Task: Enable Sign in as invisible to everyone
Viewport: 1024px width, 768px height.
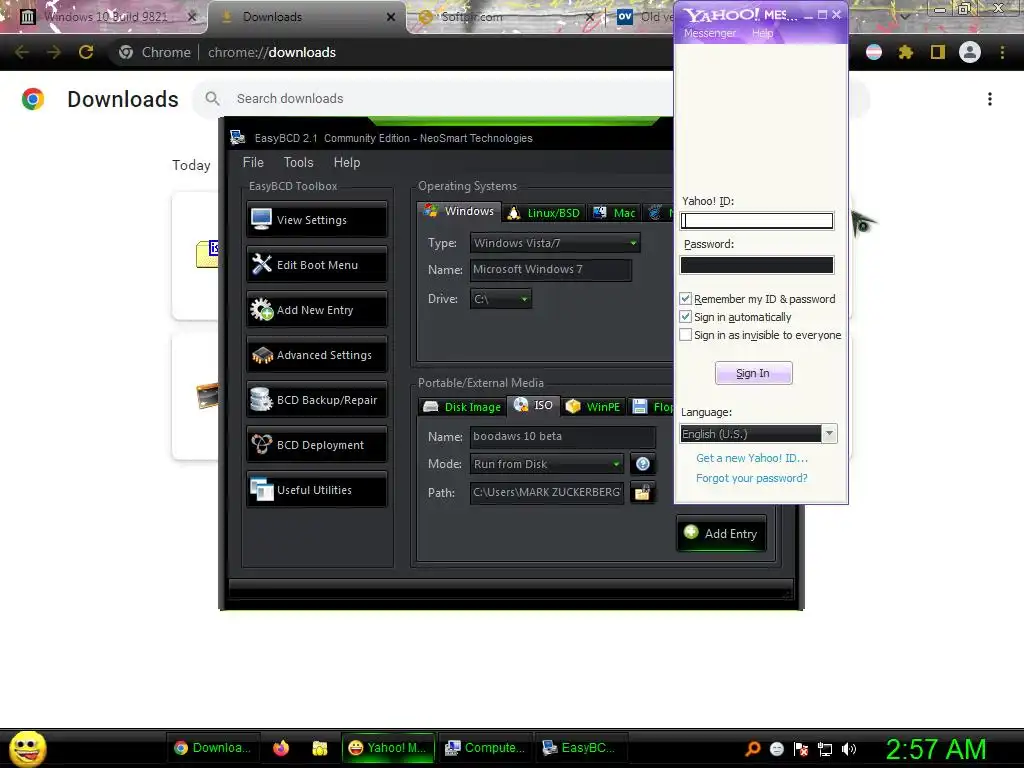Action: tap(685, 335)
